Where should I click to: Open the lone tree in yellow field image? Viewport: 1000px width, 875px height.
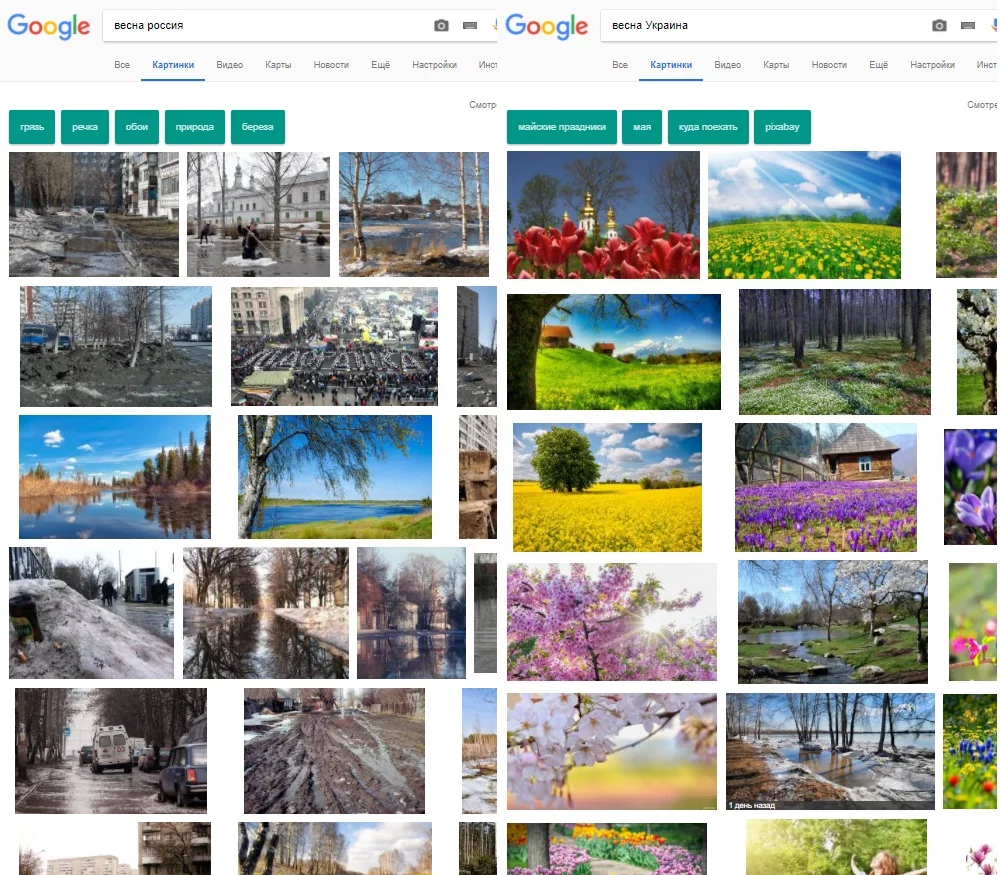(x=607, y=487)
